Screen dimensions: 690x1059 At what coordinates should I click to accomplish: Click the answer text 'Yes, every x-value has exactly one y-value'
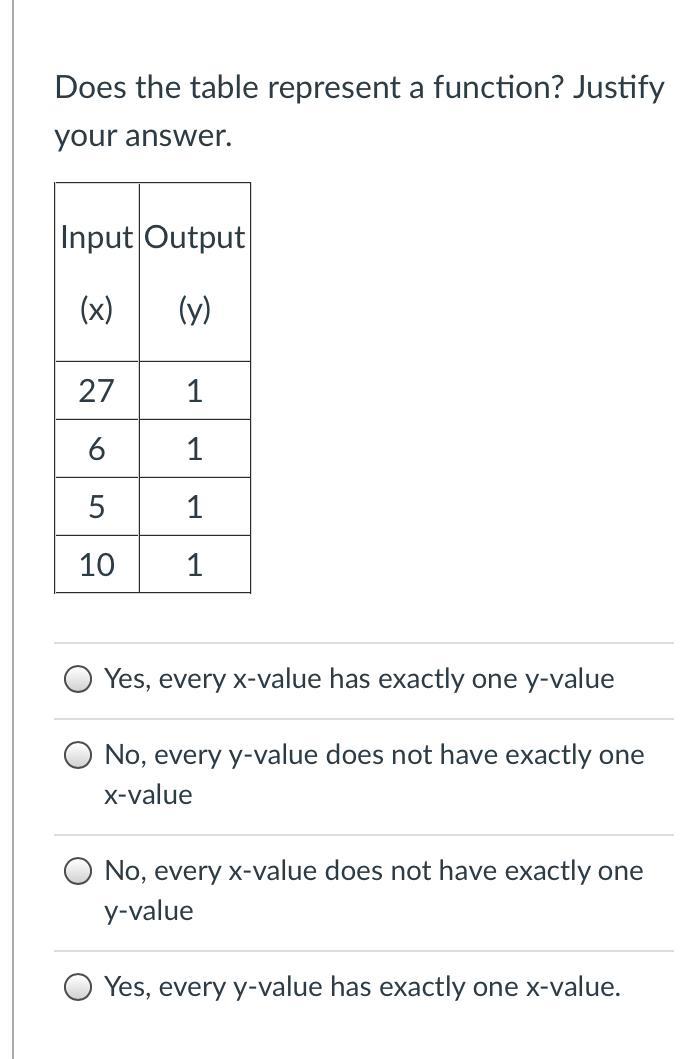point(359,679)
